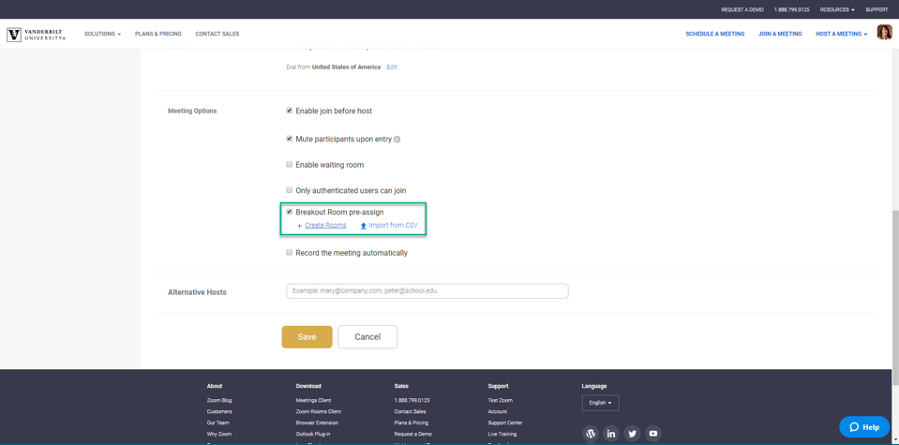
Task: Expand the Solutions dropdown menu
Action: tap(102, 34)
